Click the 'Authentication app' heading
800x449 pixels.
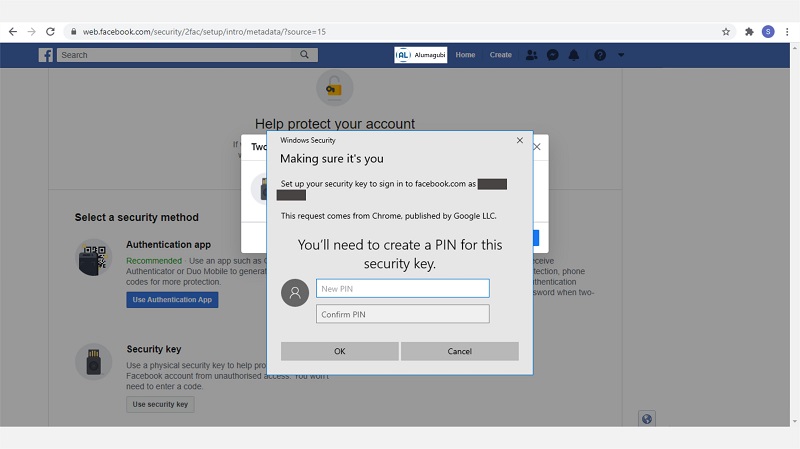click(168, 244)
